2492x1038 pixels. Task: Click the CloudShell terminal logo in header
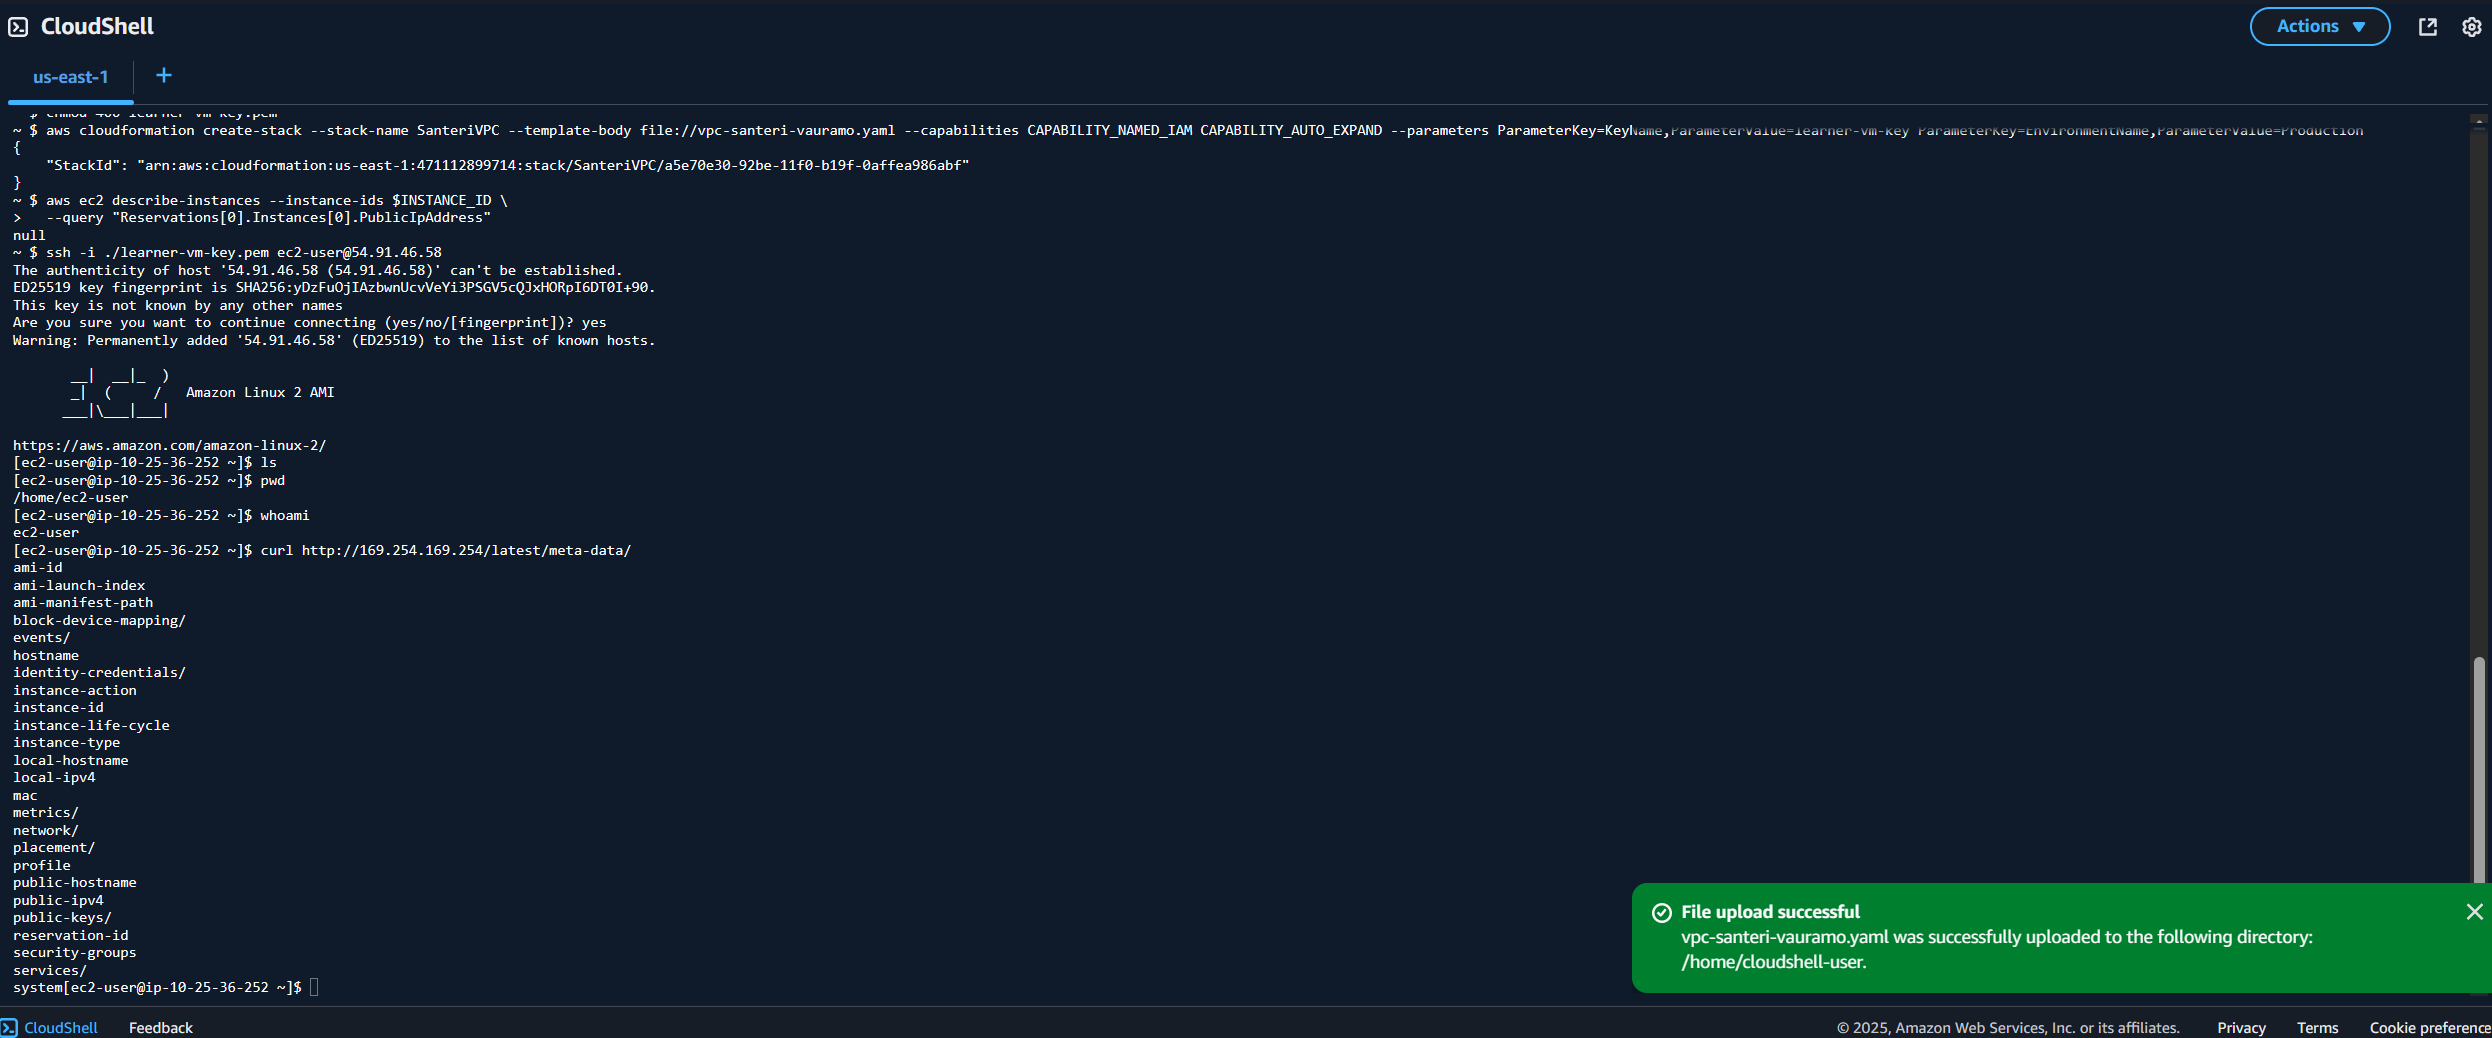coord(18,27)
